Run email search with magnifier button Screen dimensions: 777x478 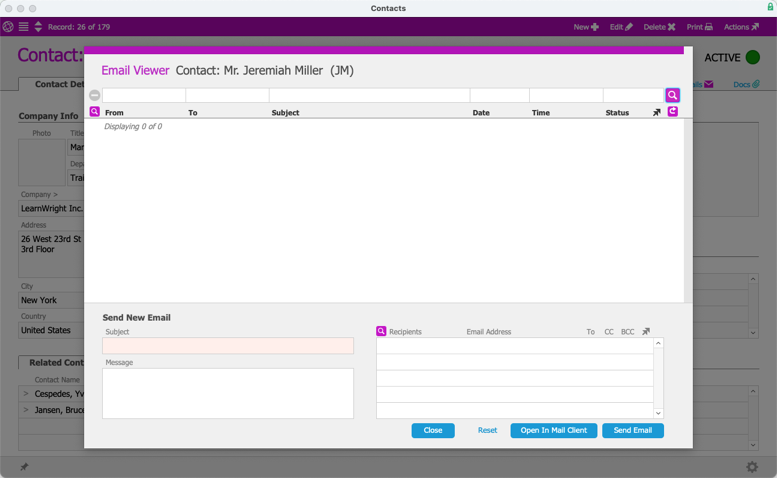click(672, 95)
